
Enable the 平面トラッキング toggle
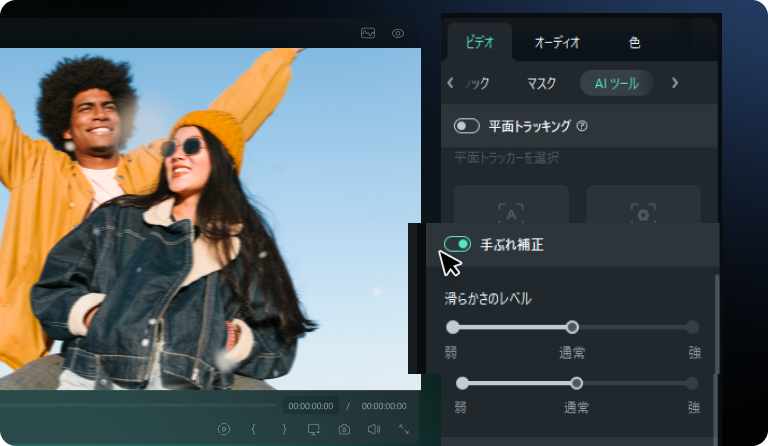[466, 126]
